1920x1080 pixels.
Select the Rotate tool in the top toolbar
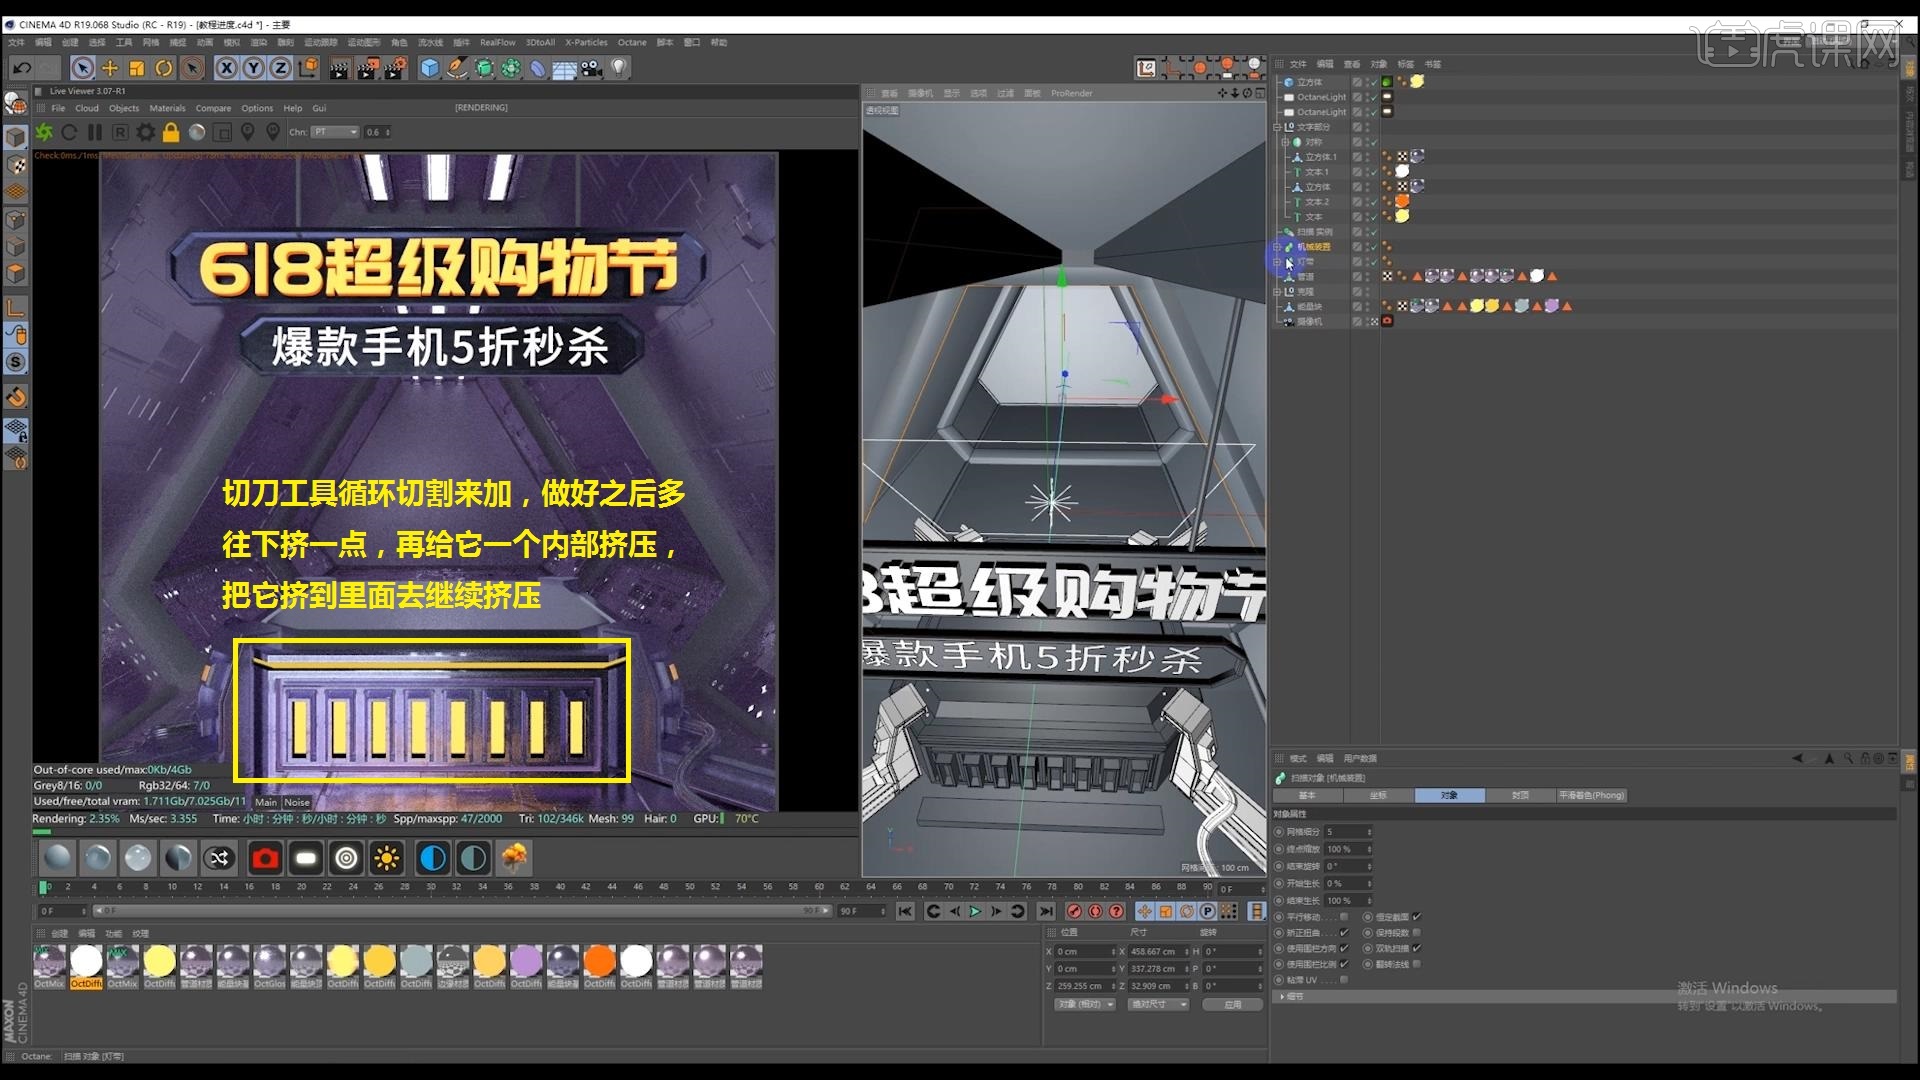pos(164,67)
